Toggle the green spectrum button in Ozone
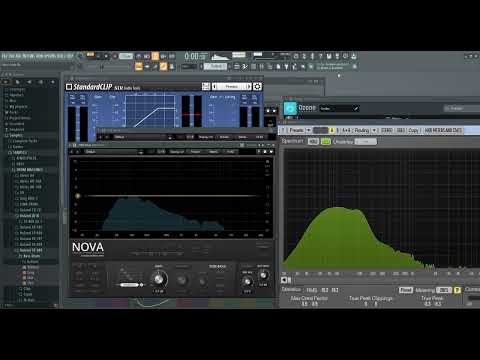The image size is (480, 360). (326, 141)
